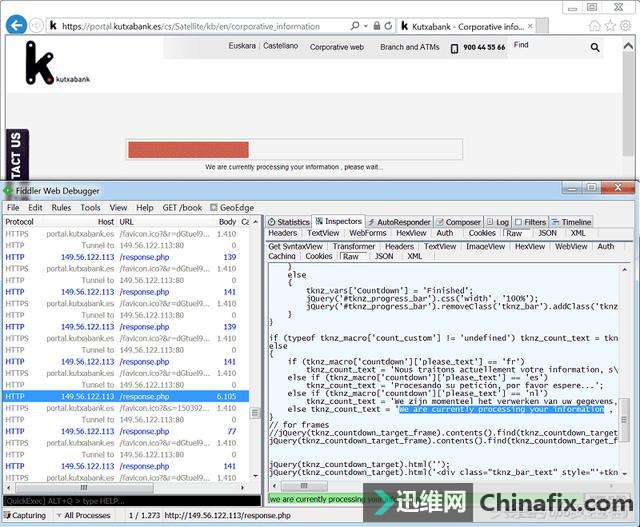This screenshot has height=527, width=640.
Task: Click the search magnifier in the address bar
Action: (355, 26)
